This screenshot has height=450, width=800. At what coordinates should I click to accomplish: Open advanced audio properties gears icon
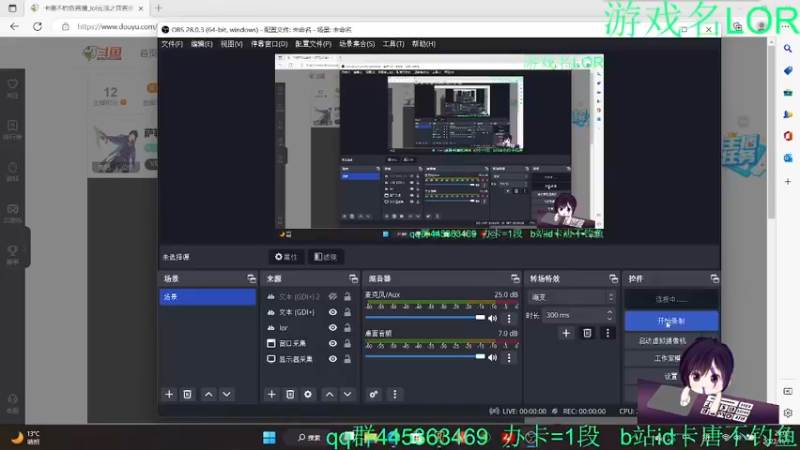(x=374, y=394)
